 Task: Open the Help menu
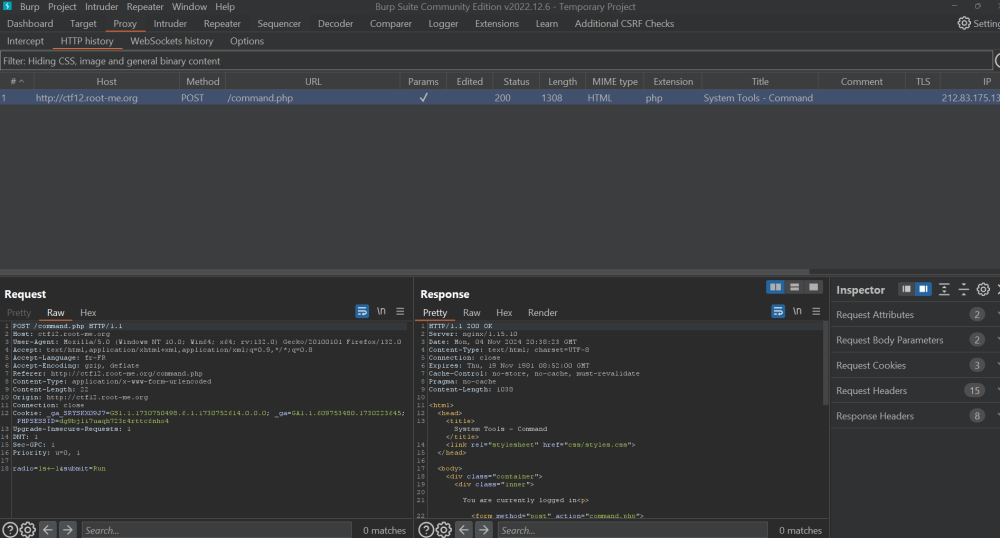(x=224, y=6)
